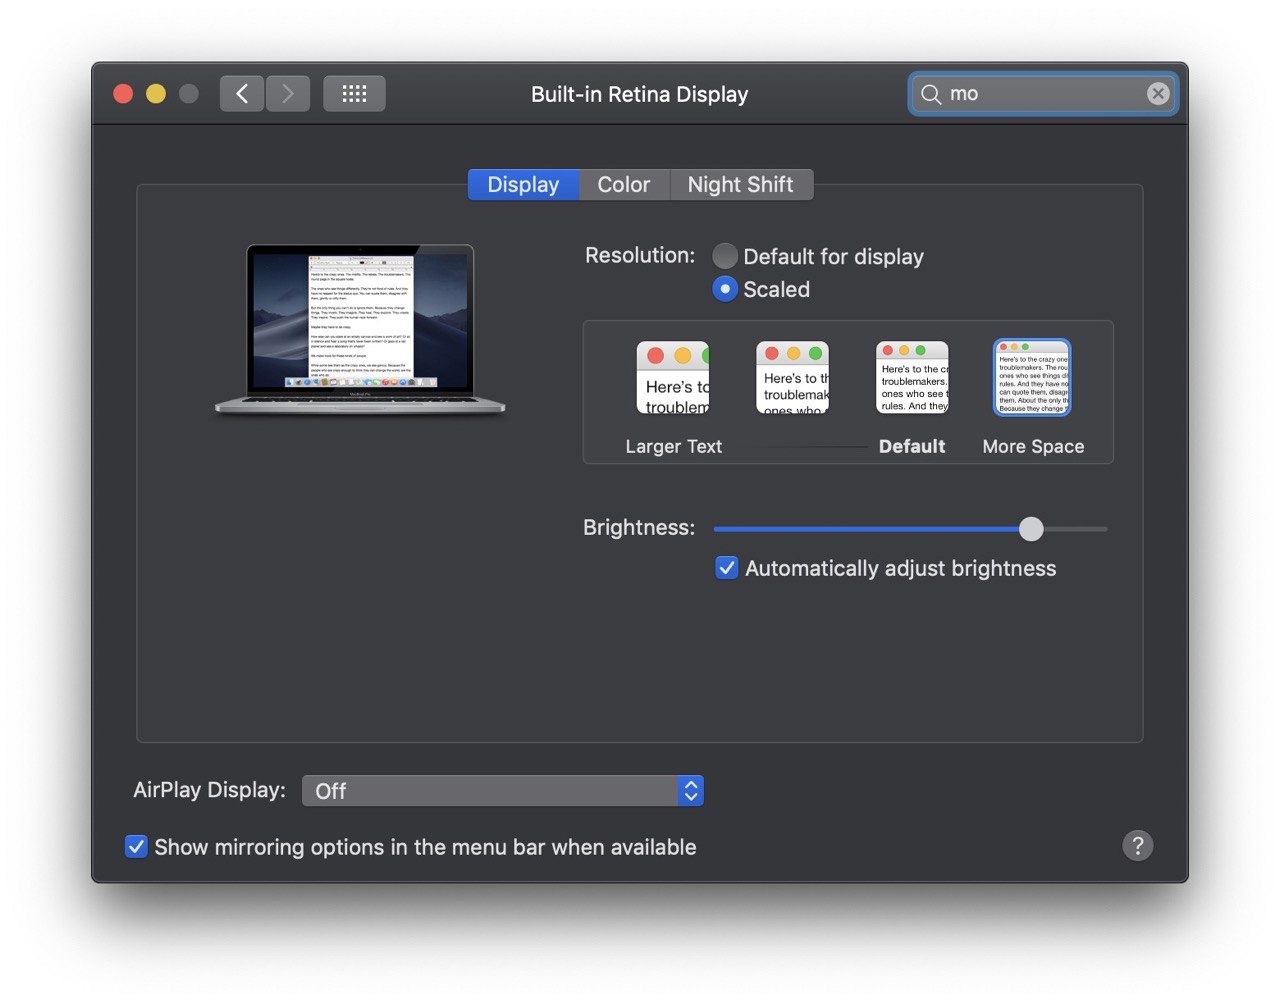Screen dimensions: 1280x1004
Task: Select the Larger Text resolution thumbnail
Action: click(673, 378)
